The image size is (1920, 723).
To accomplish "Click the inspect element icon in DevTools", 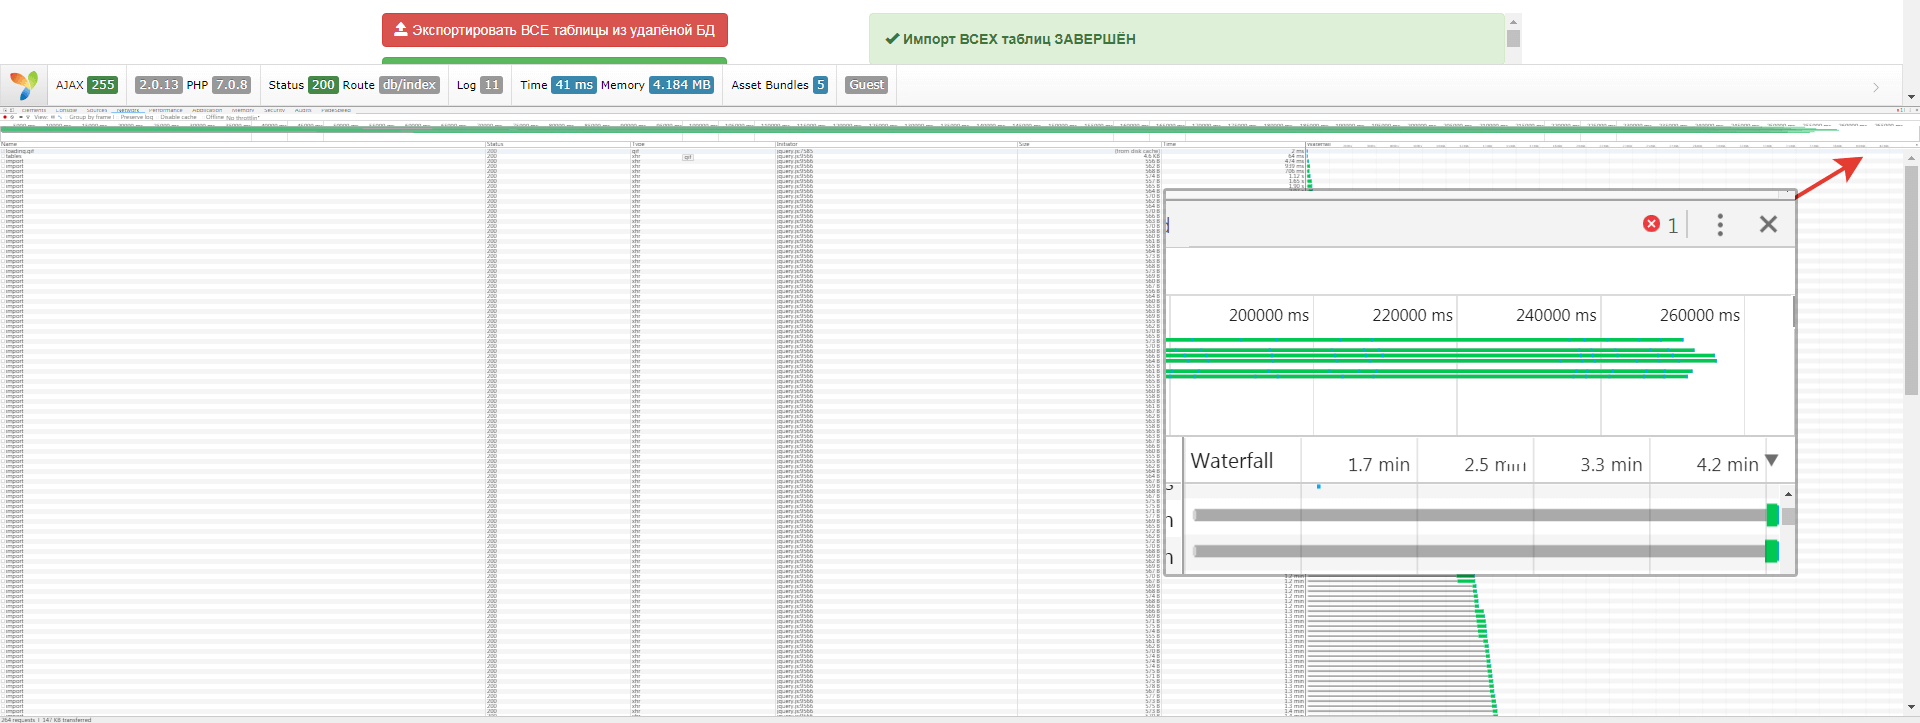I will 5,110.
